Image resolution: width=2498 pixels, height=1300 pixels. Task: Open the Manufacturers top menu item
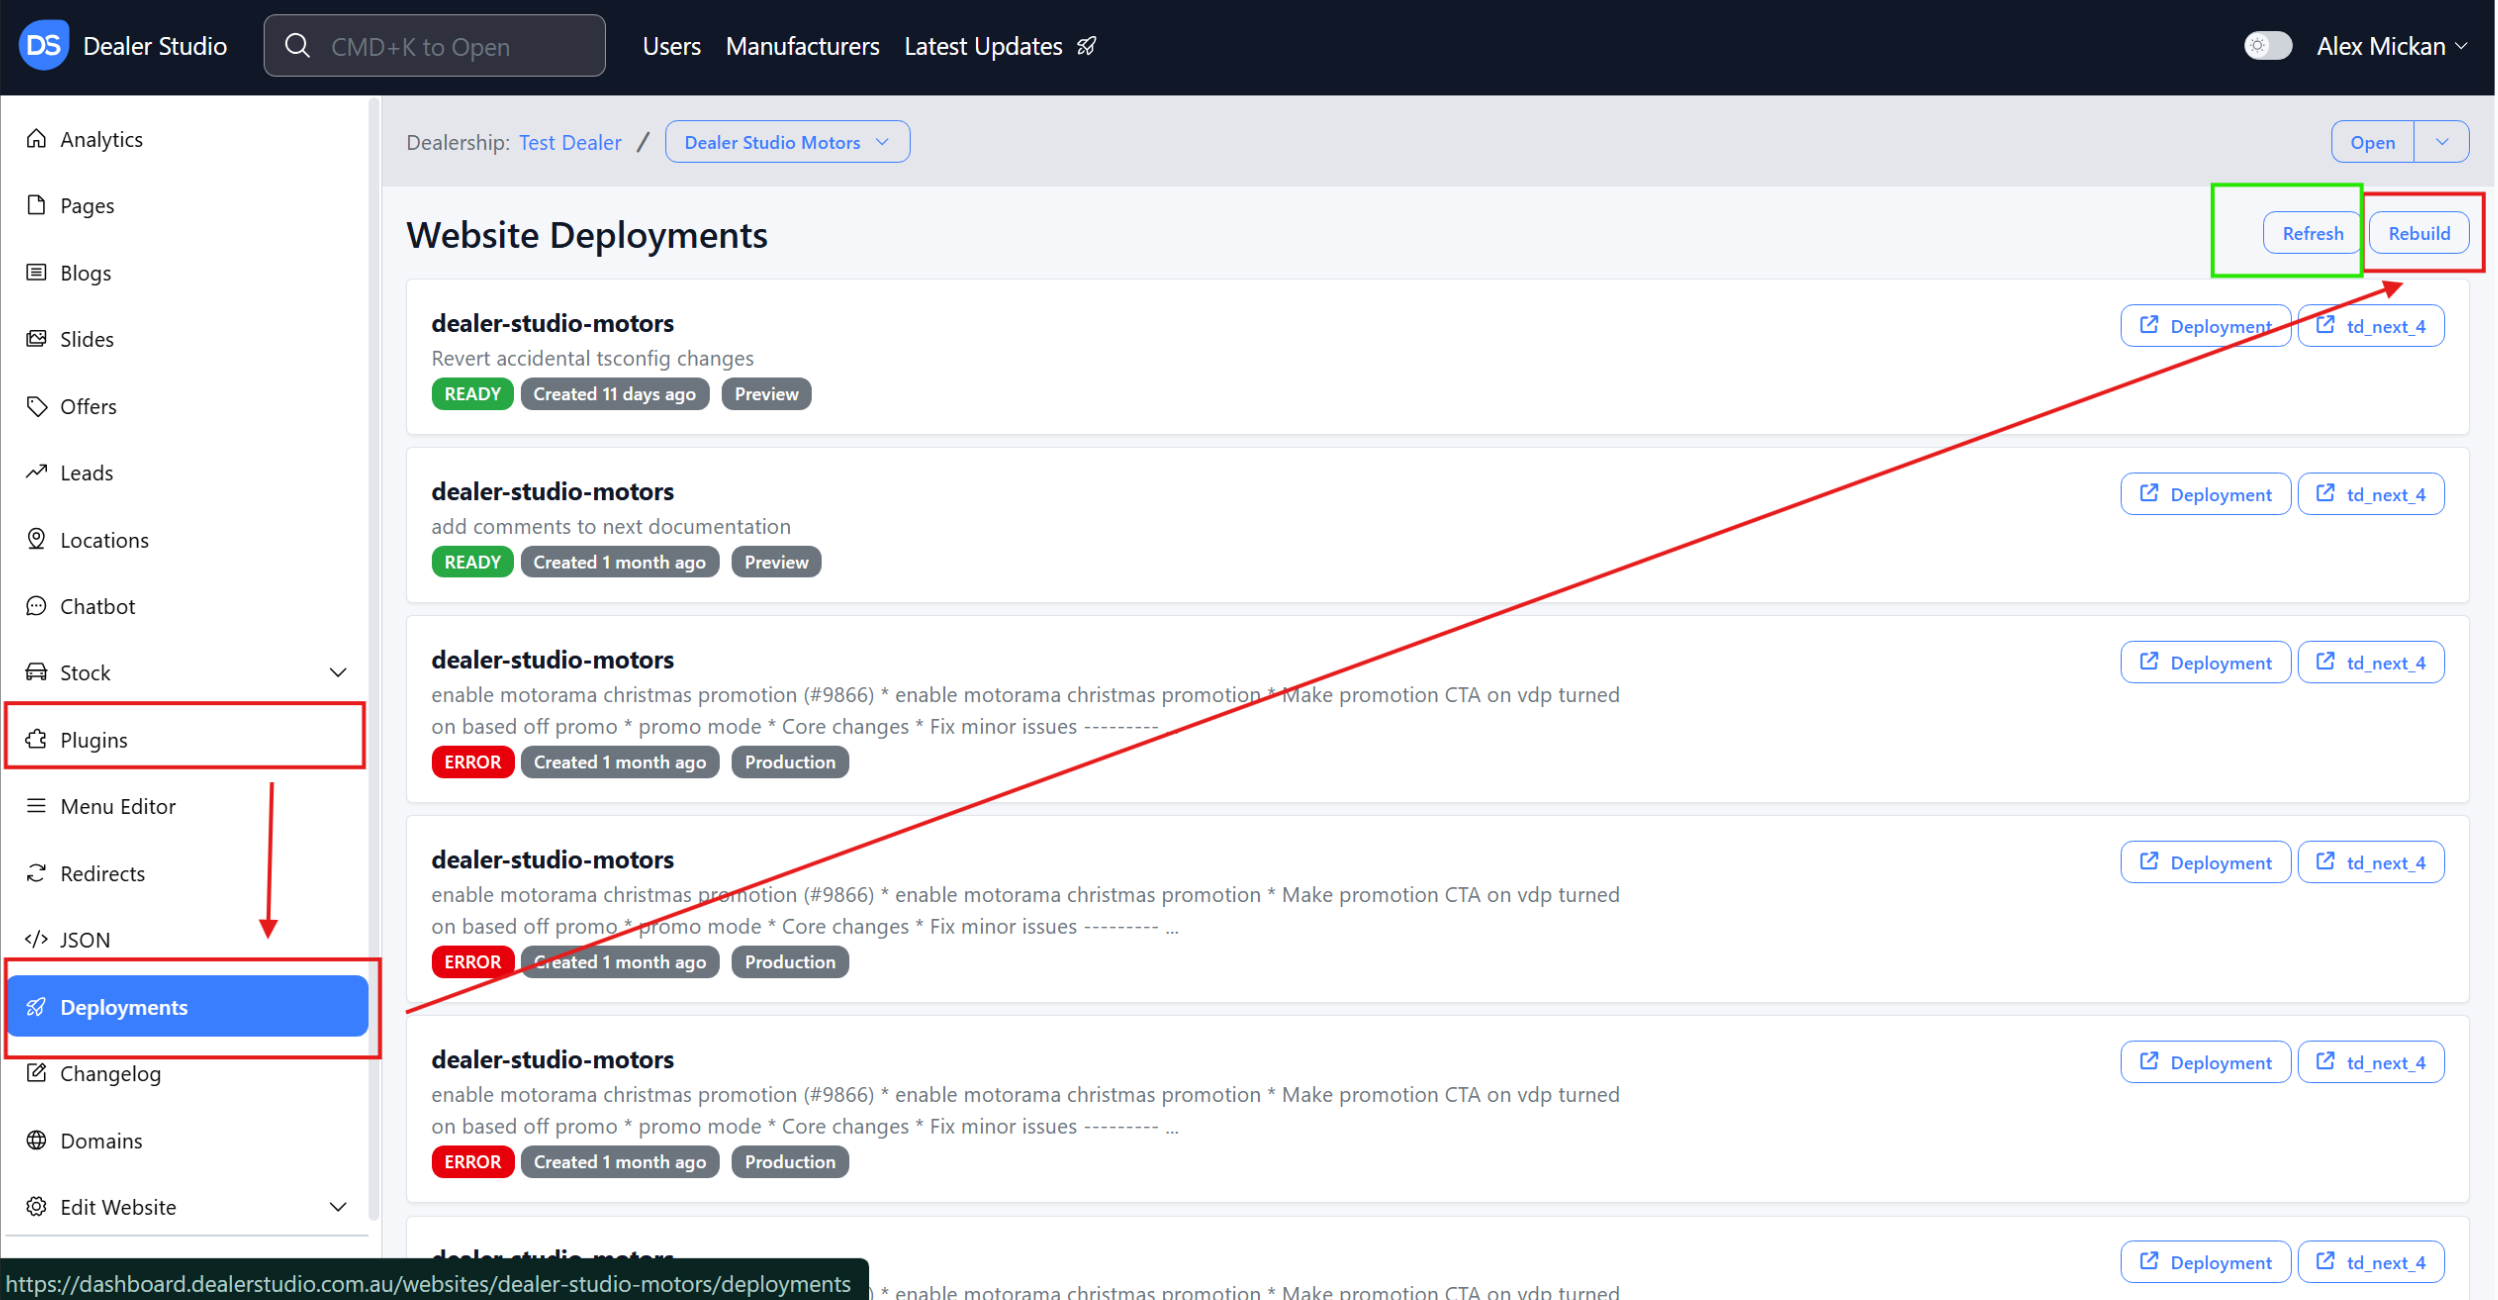(802, 46)
